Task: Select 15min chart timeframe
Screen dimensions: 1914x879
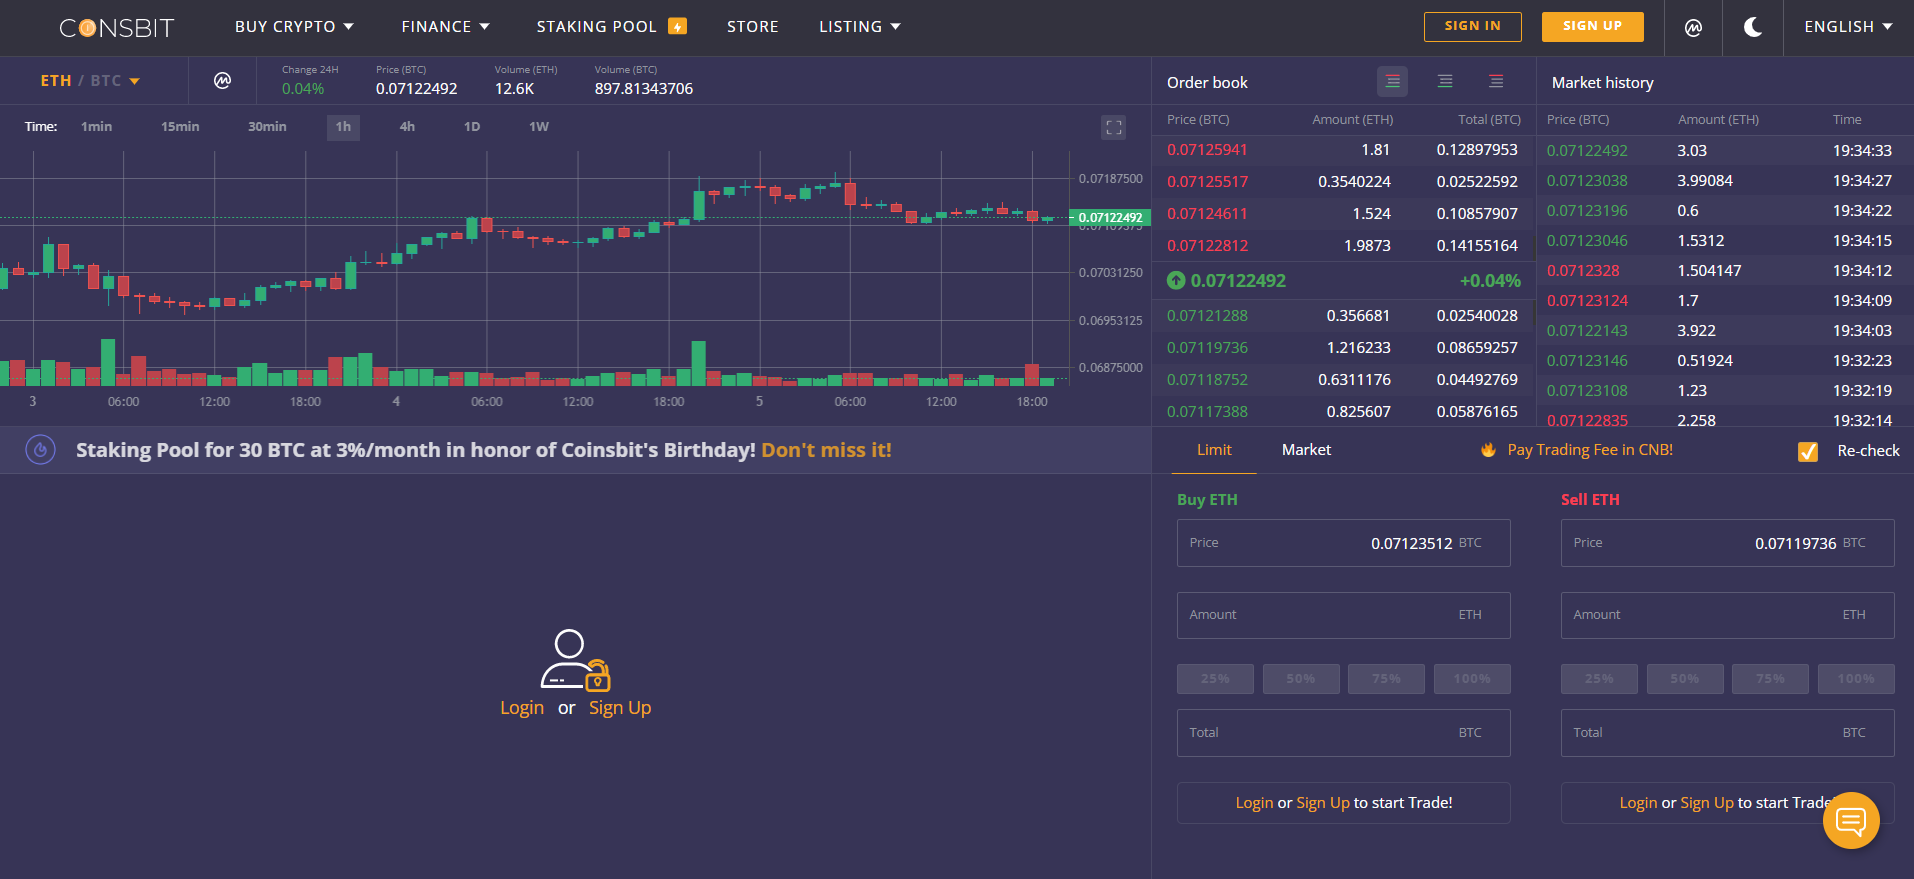Action: coord(180,127)
